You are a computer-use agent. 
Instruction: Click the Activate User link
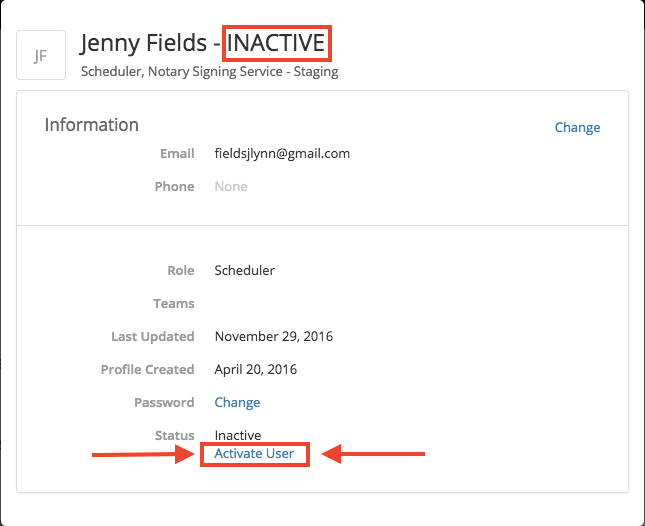pyautogui.click(x=254, y=454)
